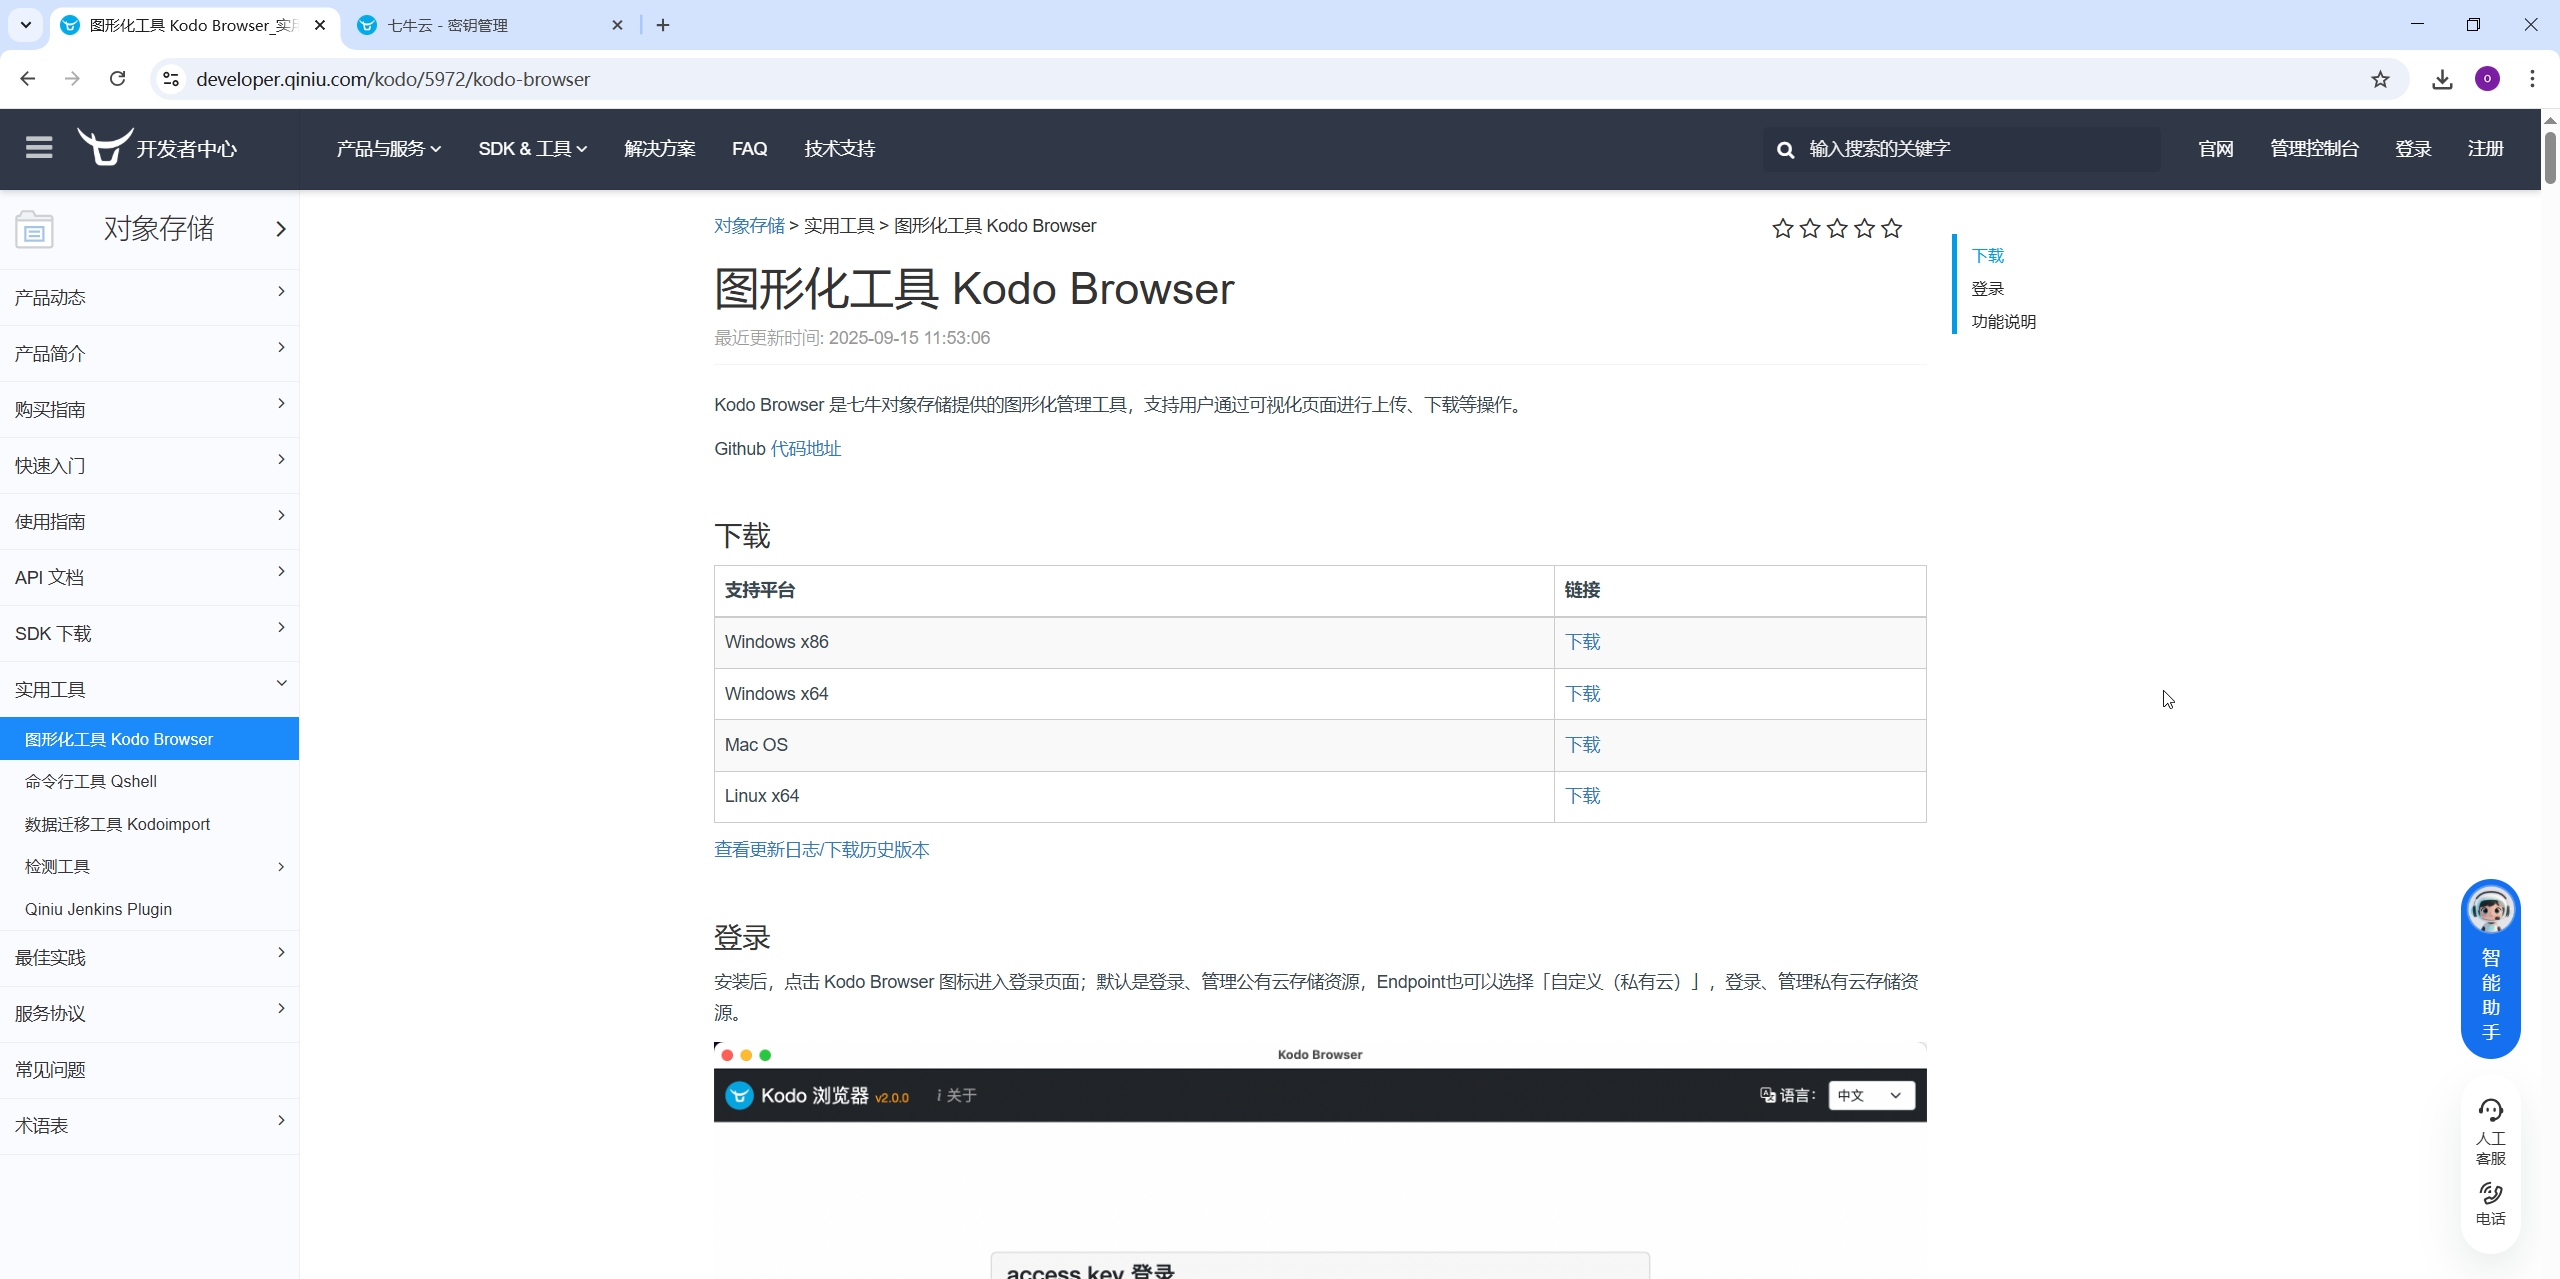The height and width of the screenshot is (1279, 2560).
Task: Click the 人工客服 headset icon
Action: (x=2490, y=1111)
